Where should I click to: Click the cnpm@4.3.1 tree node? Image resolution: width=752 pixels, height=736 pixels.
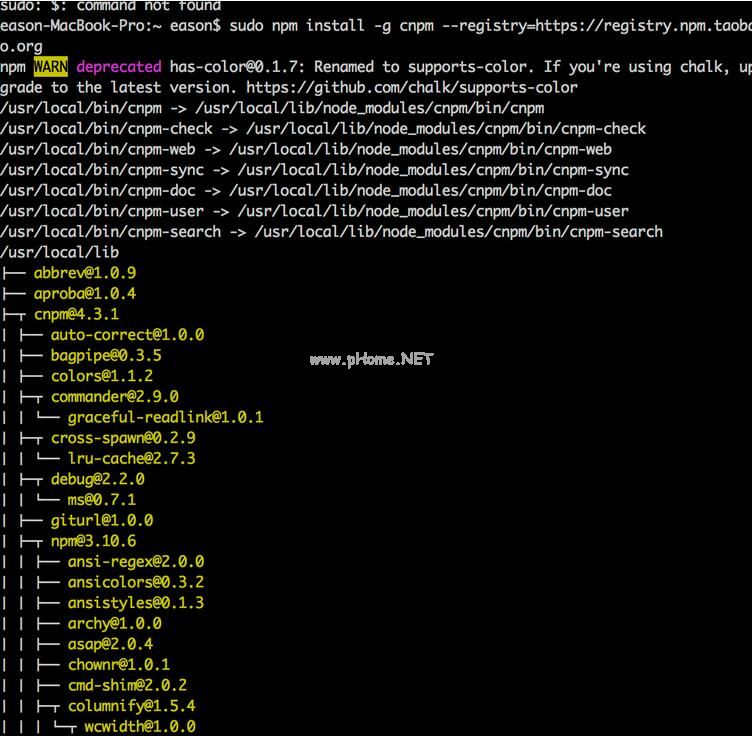(x=76, y=314)
